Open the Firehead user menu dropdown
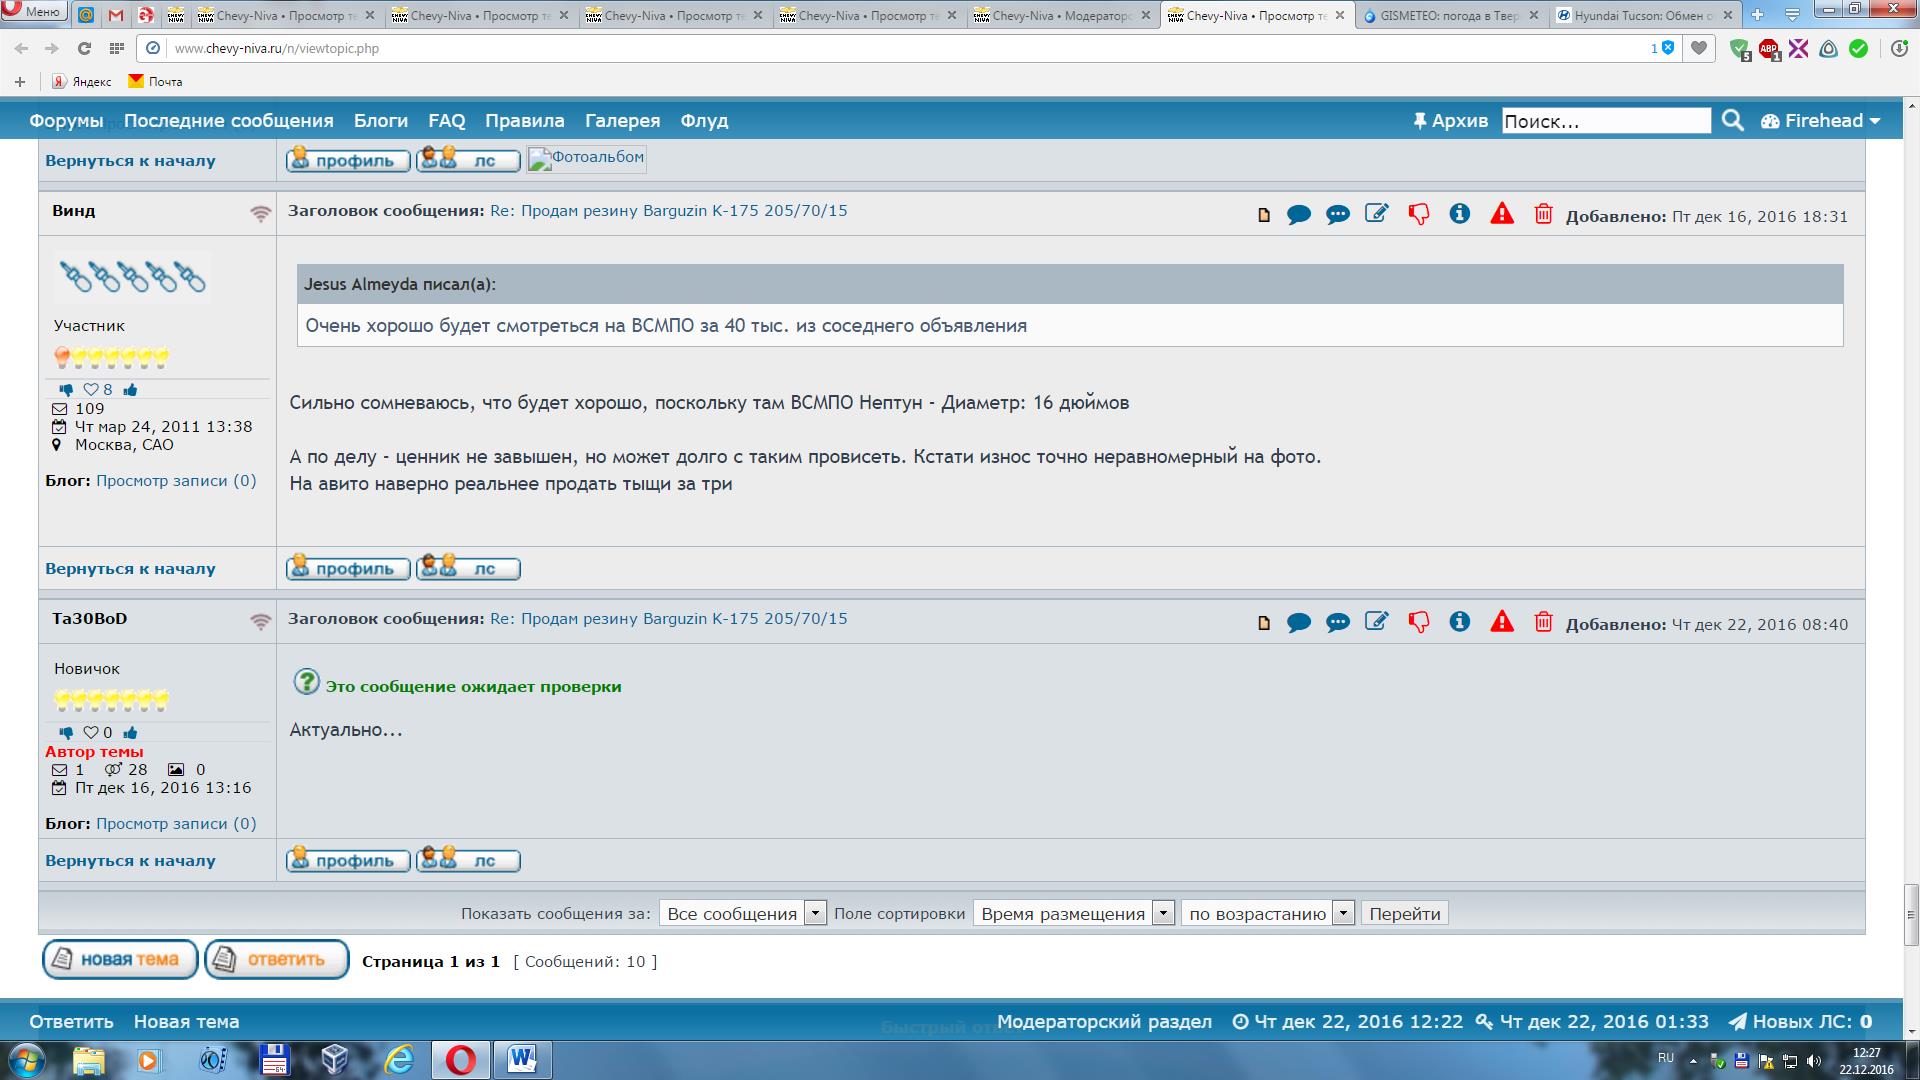The height and width of the screenshot is (1080, 1920). (x=1821, y=121)
